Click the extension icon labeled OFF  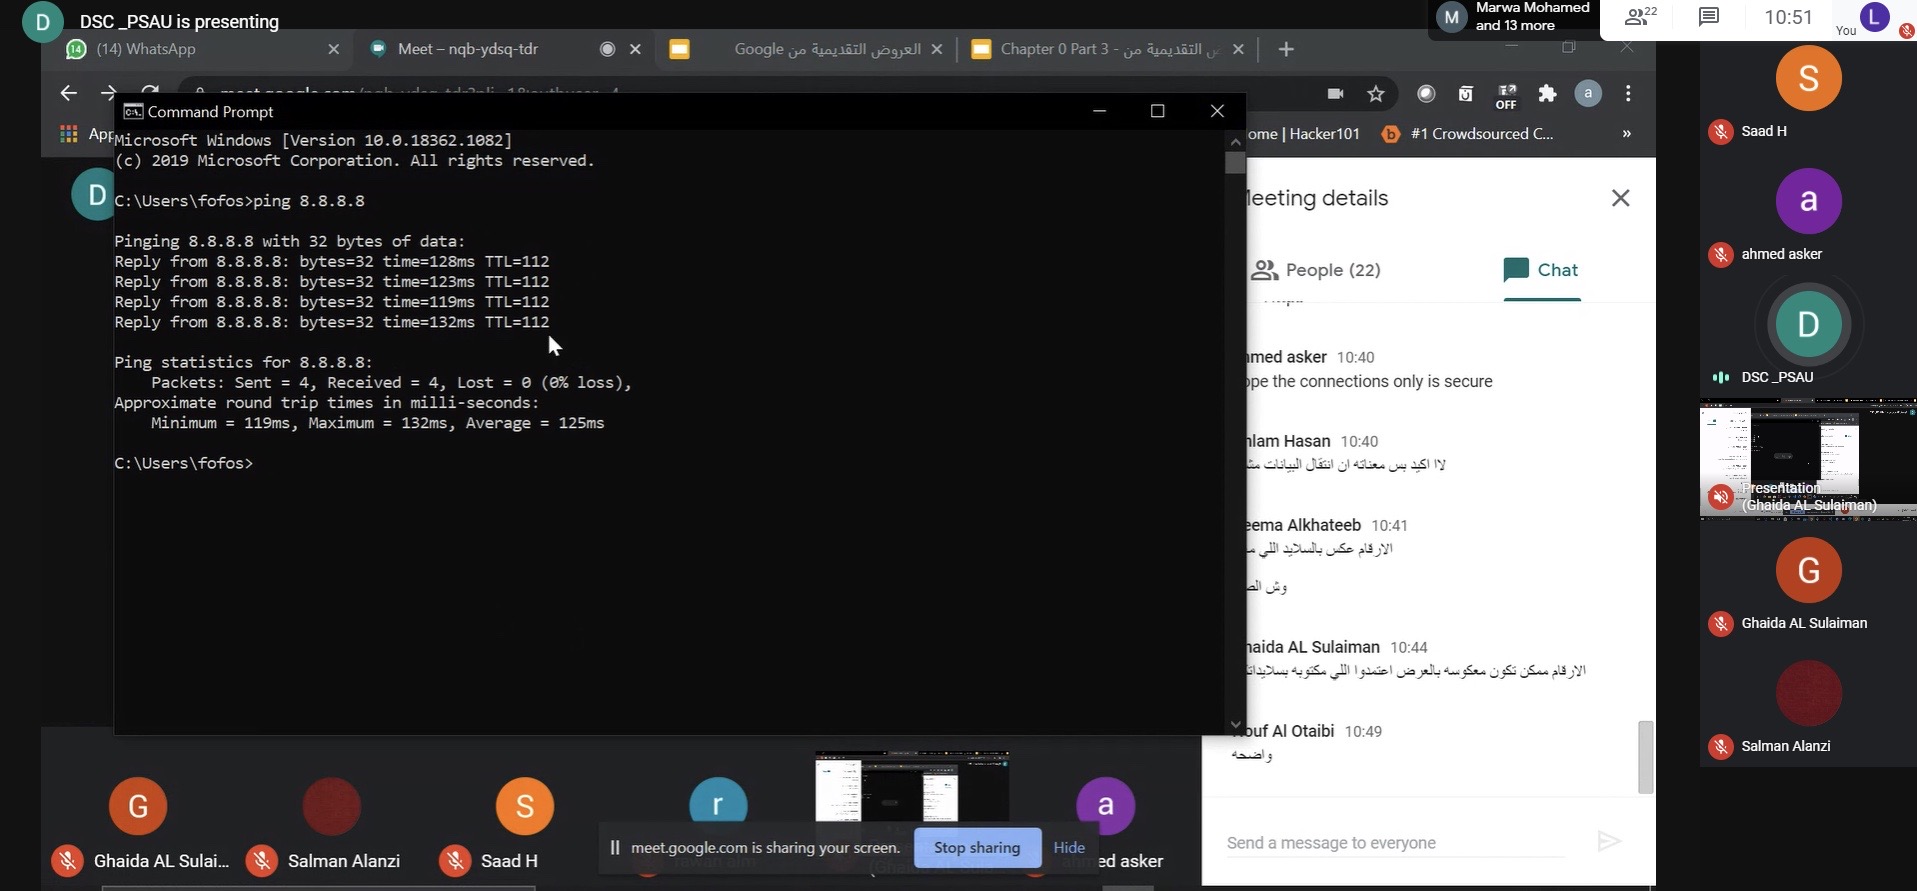[1506, 95]
